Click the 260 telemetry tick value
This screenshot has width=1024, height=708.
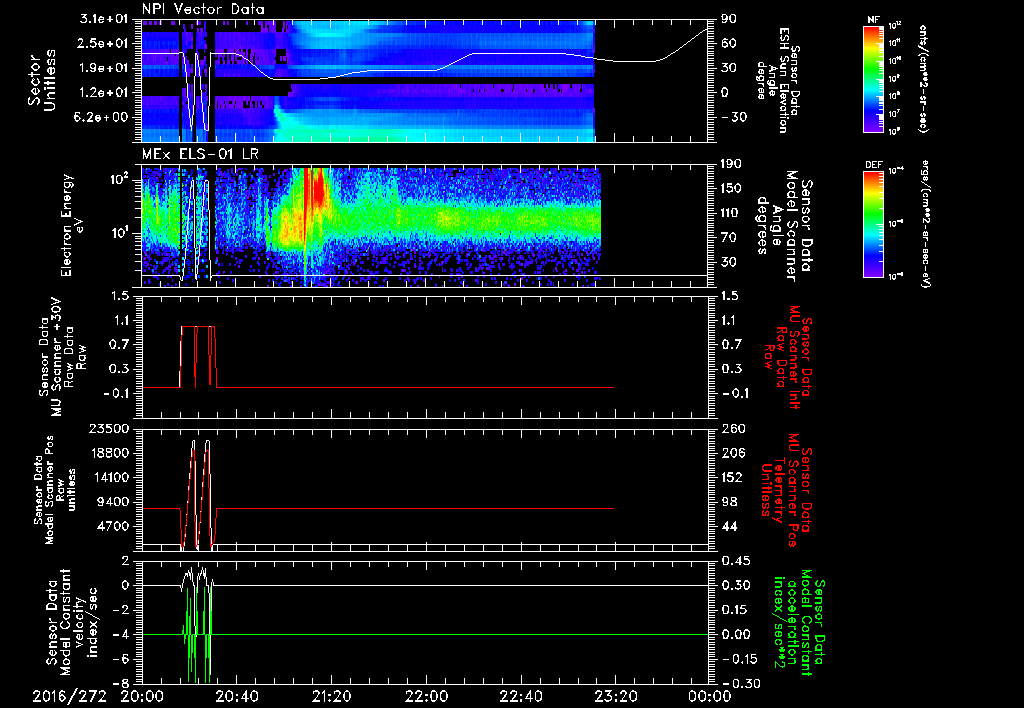click(x=733, y=429)
